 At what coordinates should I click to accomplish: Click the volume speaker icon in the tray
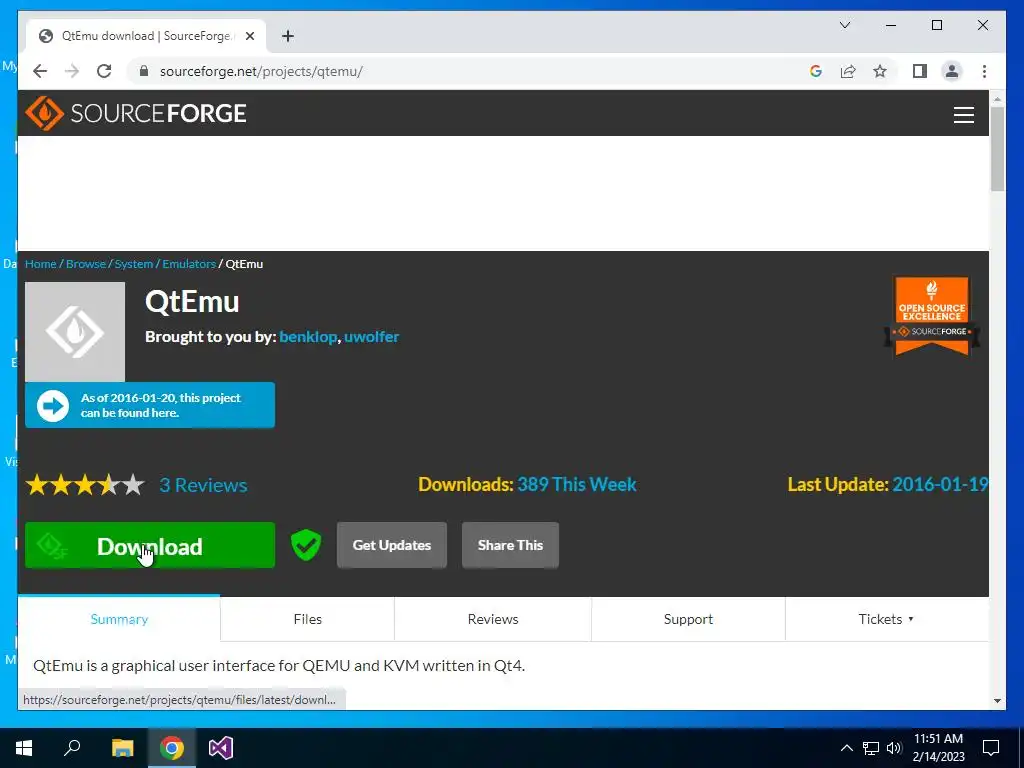coord(894,748)
